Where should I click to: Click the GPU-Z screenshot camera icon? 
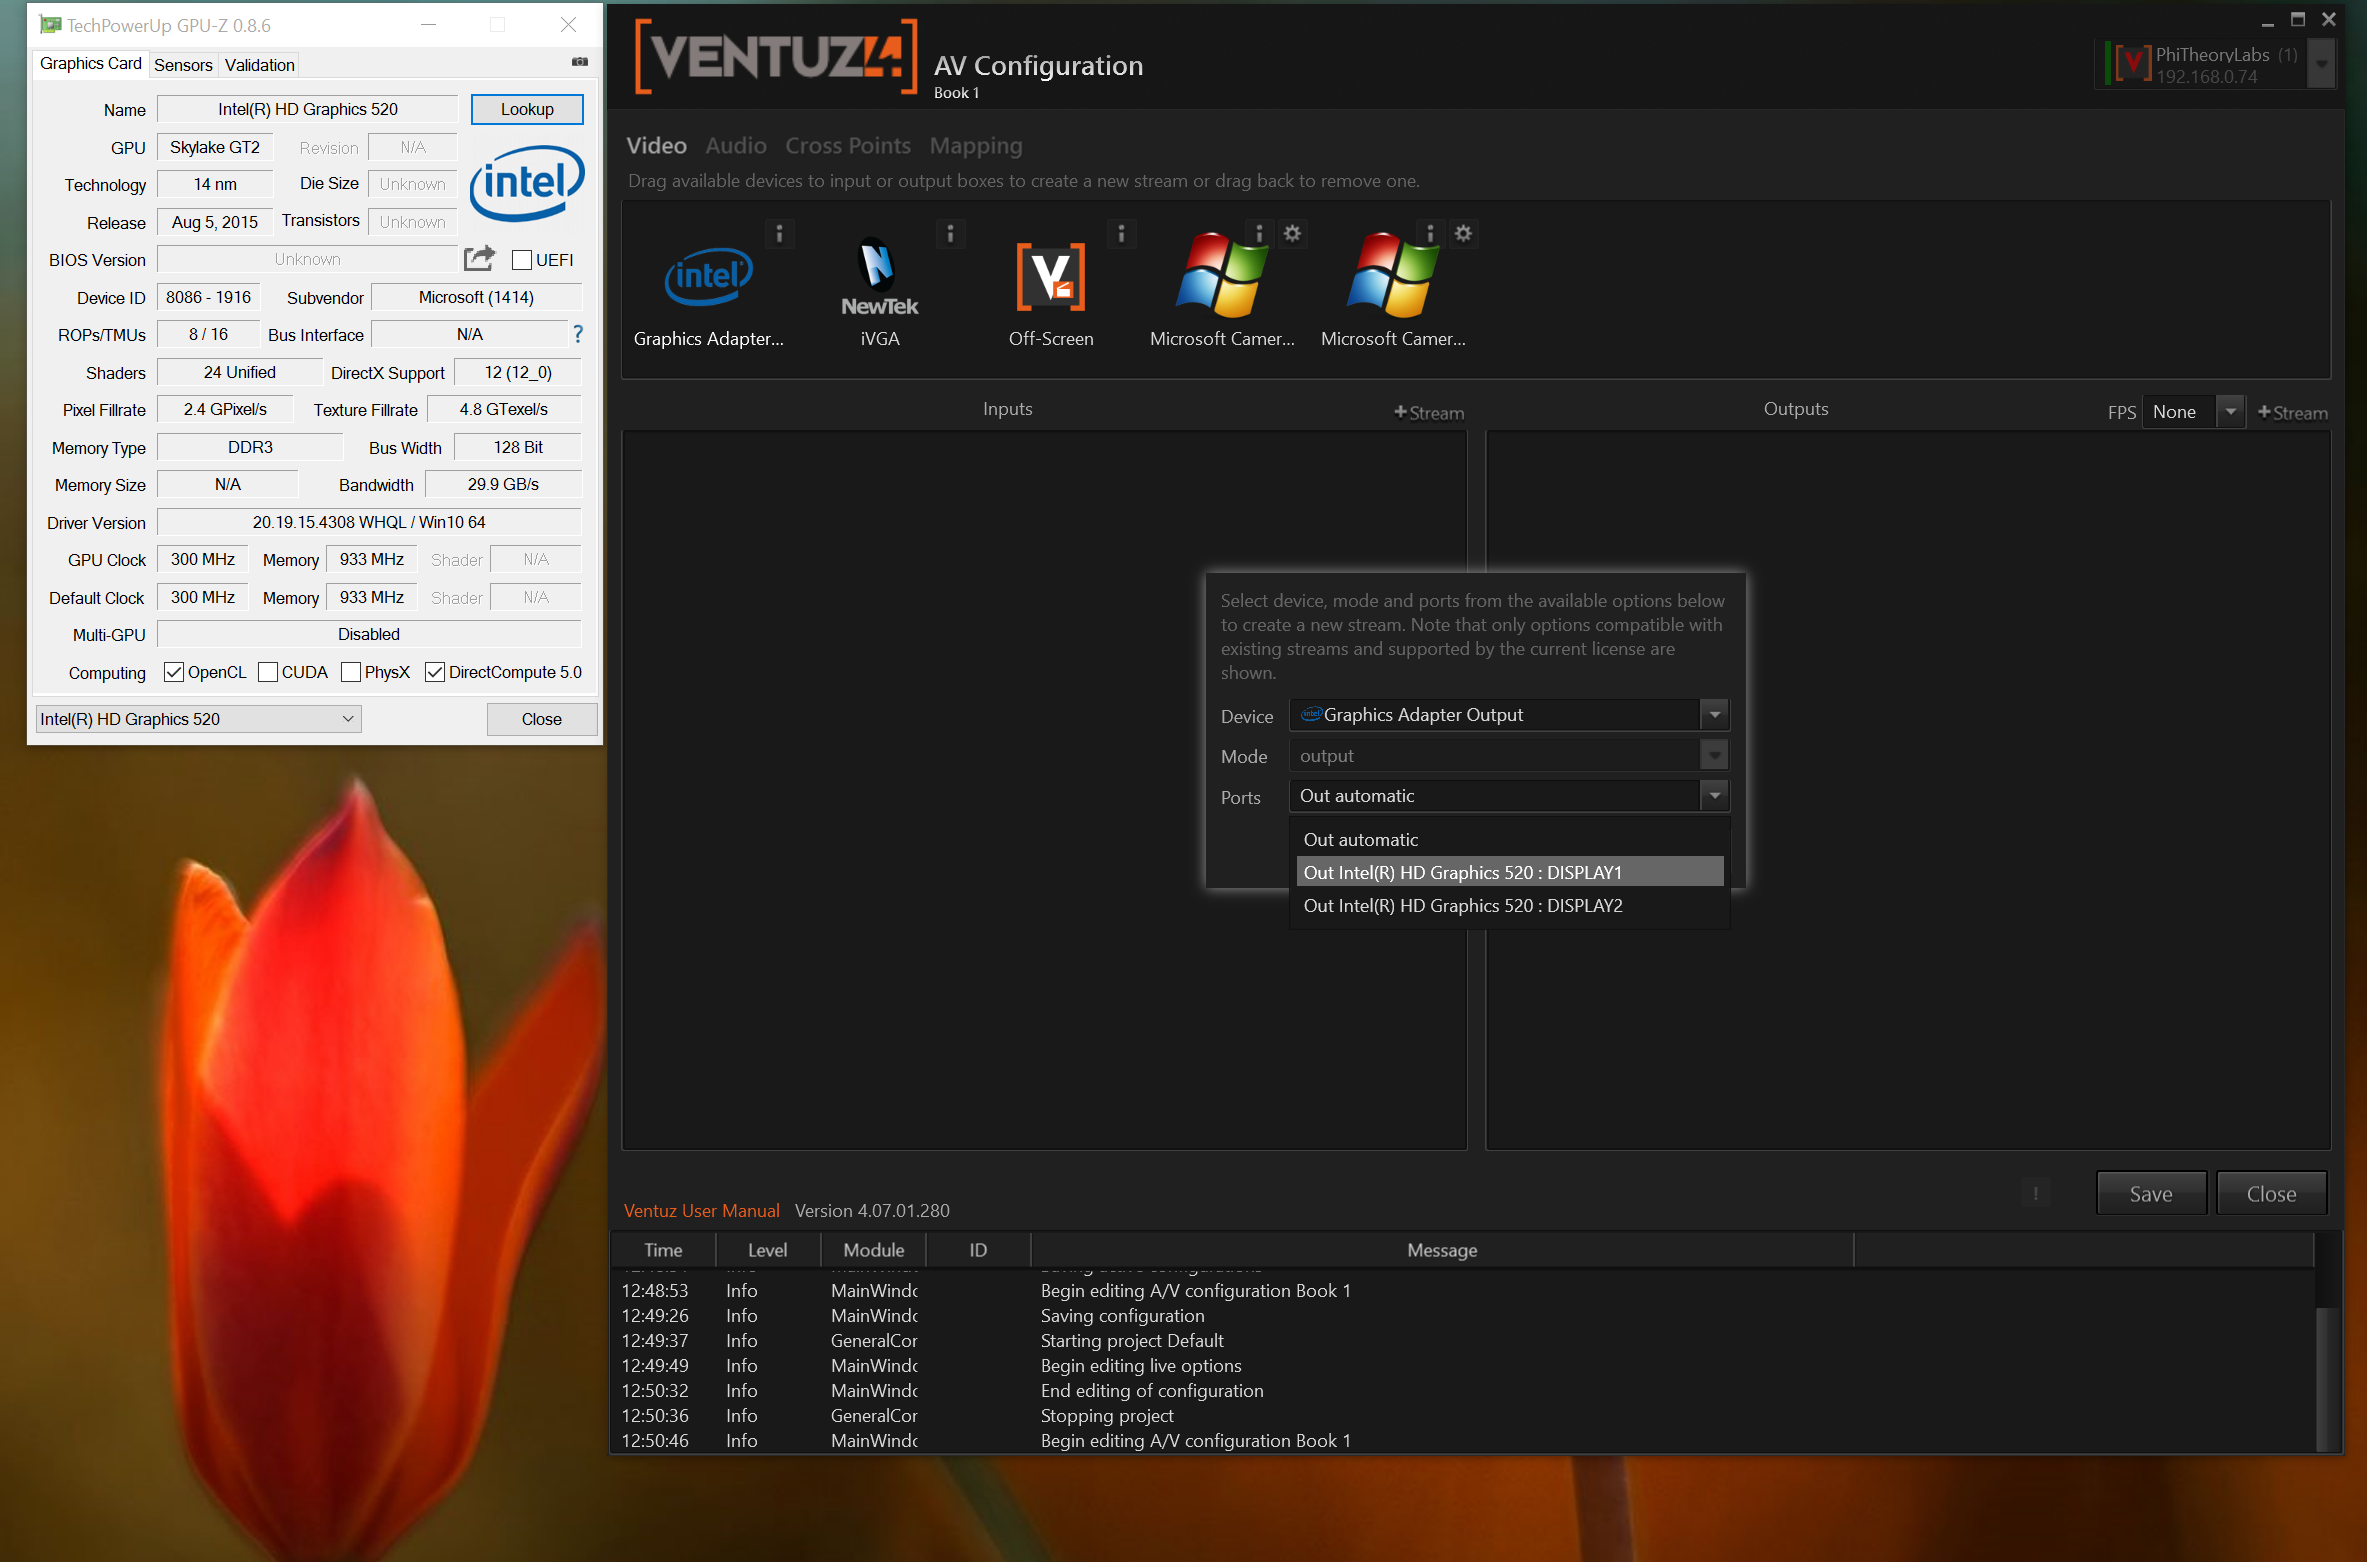pos(580,62)
